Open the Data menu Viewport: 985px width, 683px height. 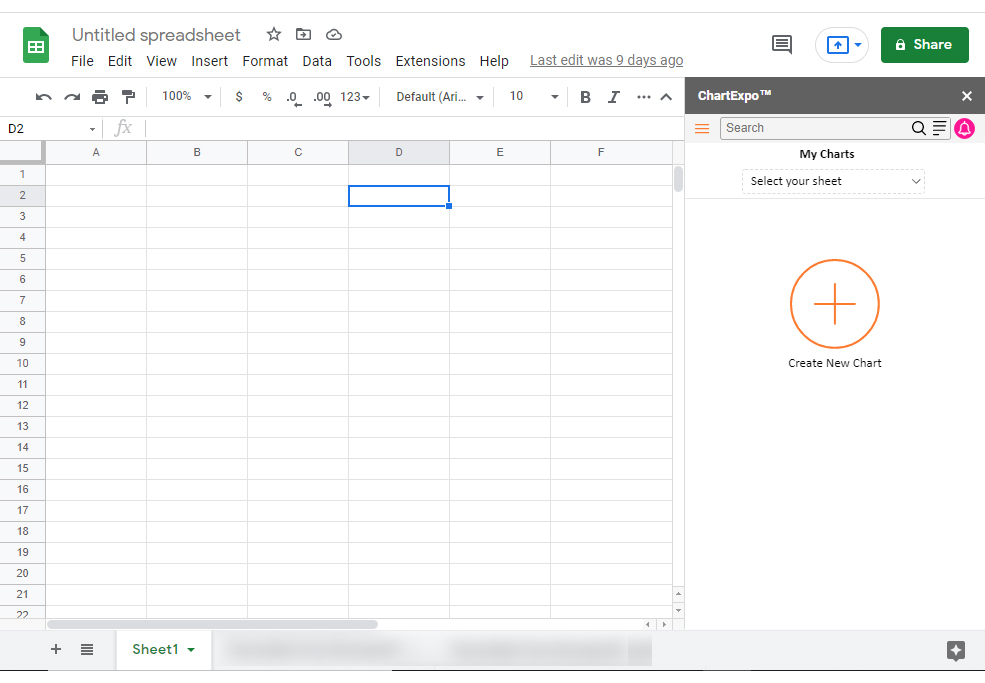tap(317, 61)
